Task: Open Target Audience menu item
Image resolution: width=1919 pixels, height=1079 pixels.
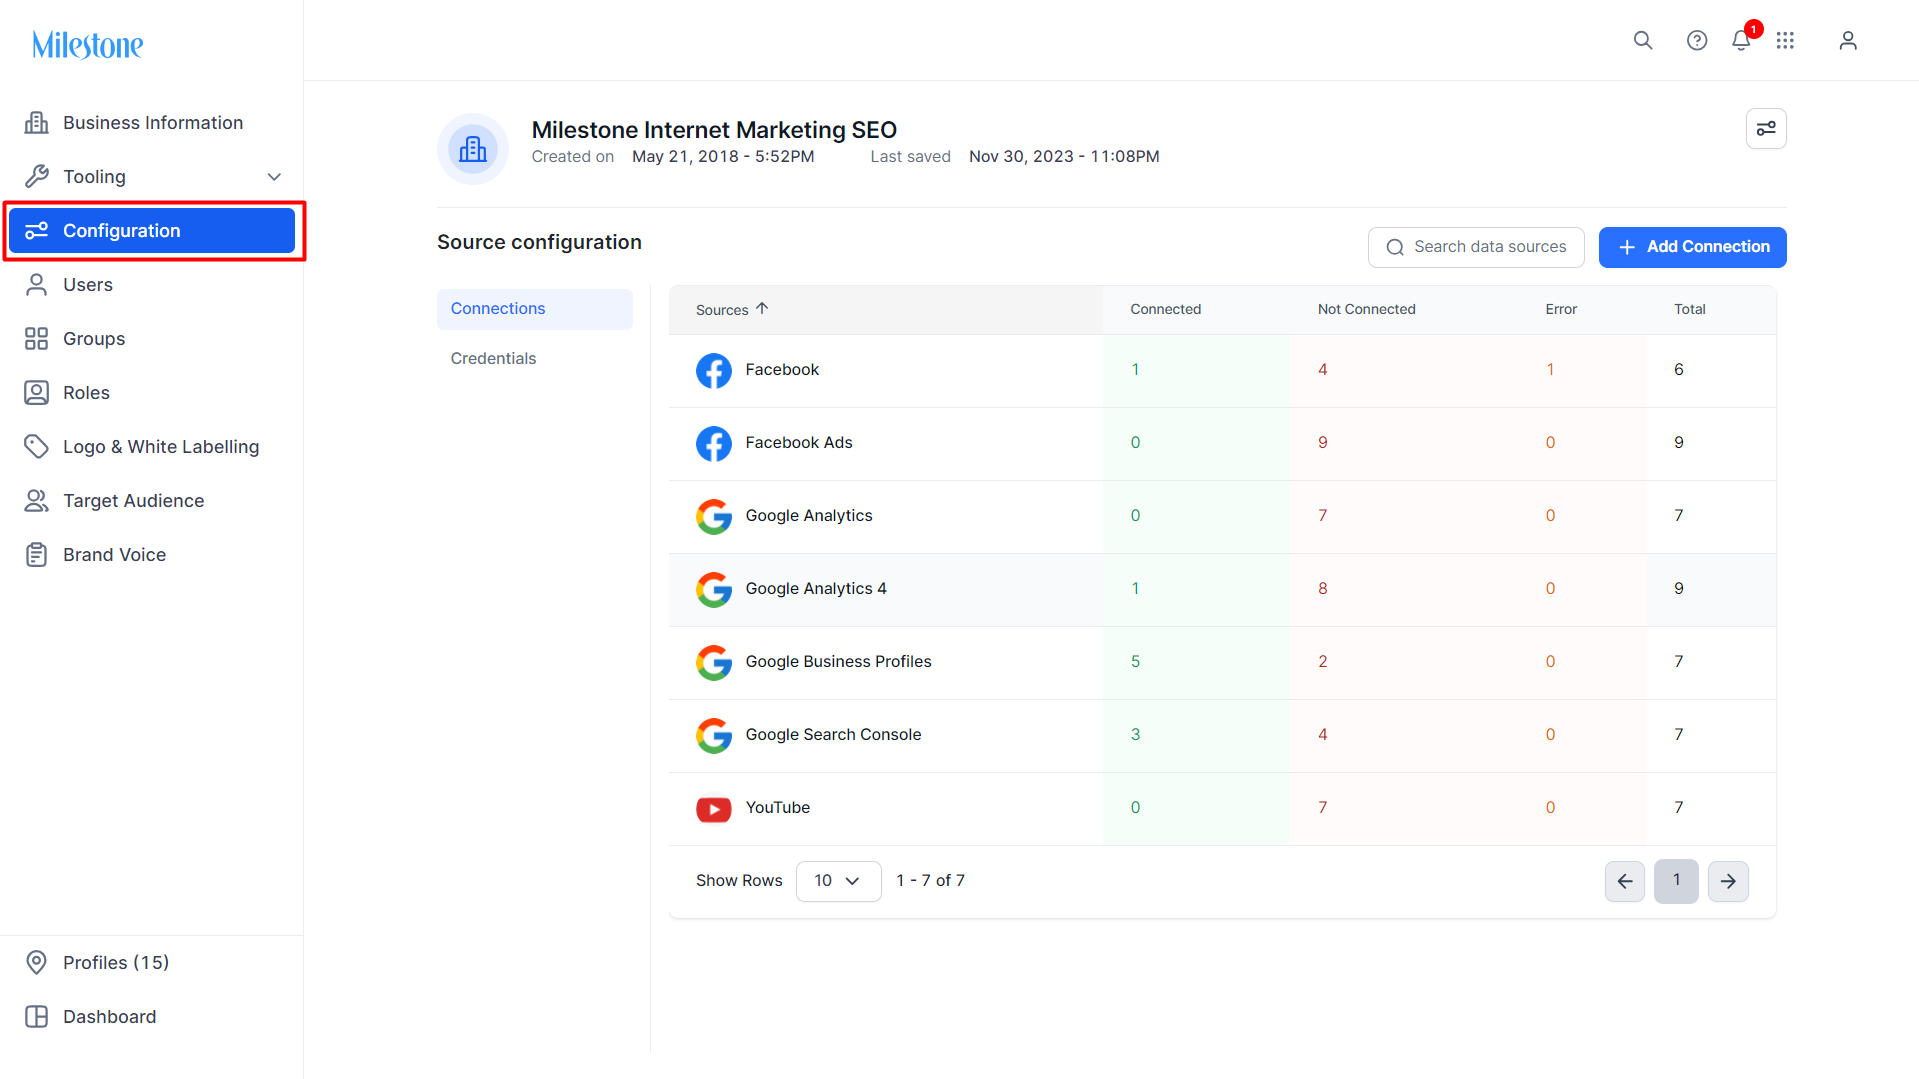Action: tap(152, 501)
